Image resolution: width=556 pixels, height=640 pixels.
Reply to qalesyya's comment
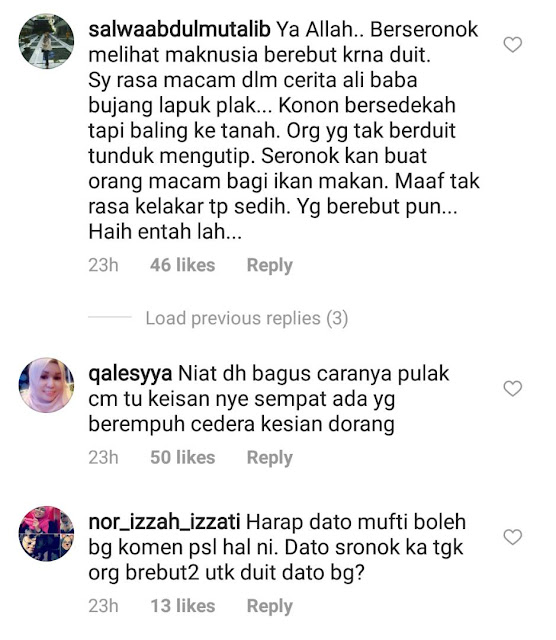[269, 458]
